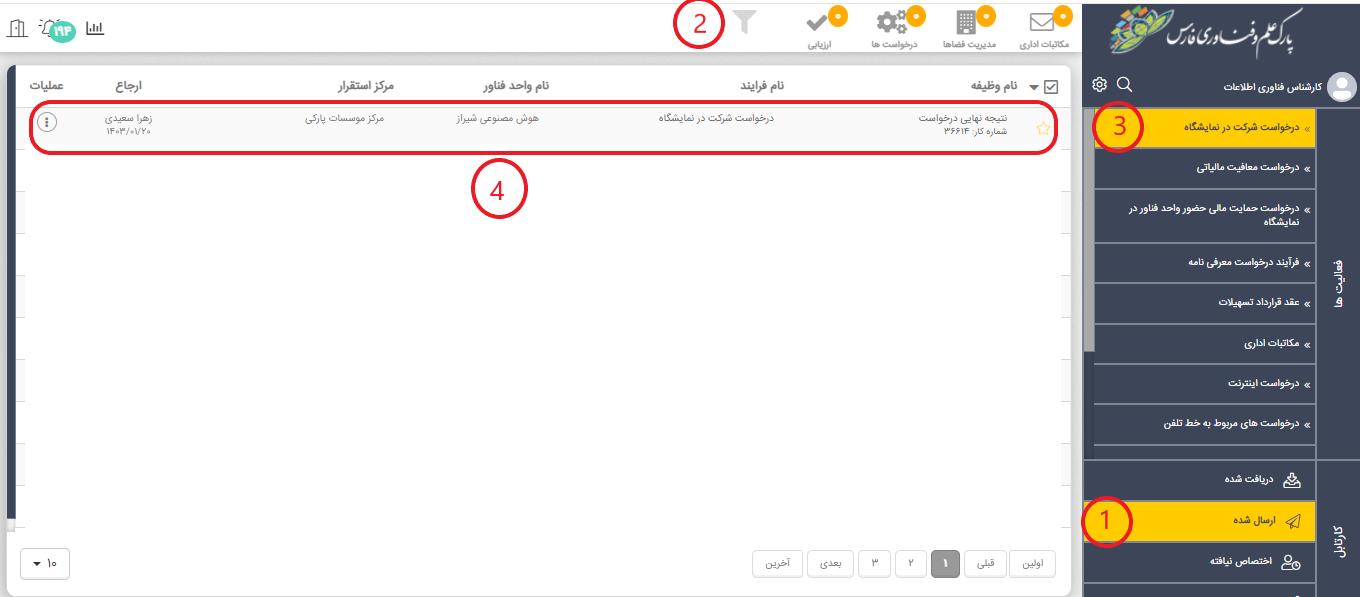Open the notifications bell icon
Viewport: 1360px width, 597px height.
pyautogui.click(x=49, y=27)
